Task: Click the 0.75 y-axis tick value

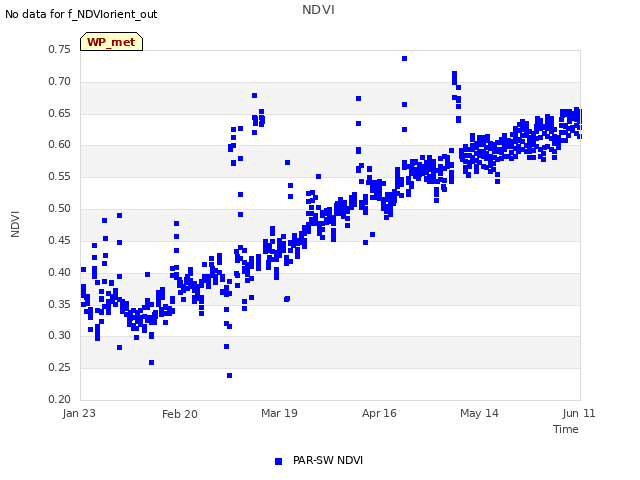Action: 60,49
